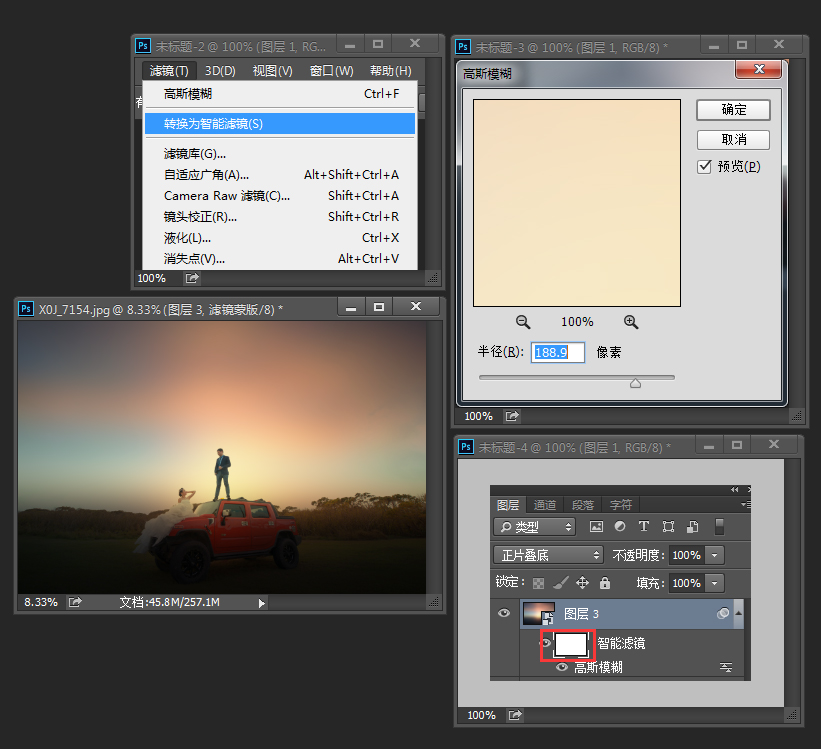Select the smart filter mask thumbnail
Image resolution: width=821 pixels, height=749 pixels.
click(x=570, y=644)
